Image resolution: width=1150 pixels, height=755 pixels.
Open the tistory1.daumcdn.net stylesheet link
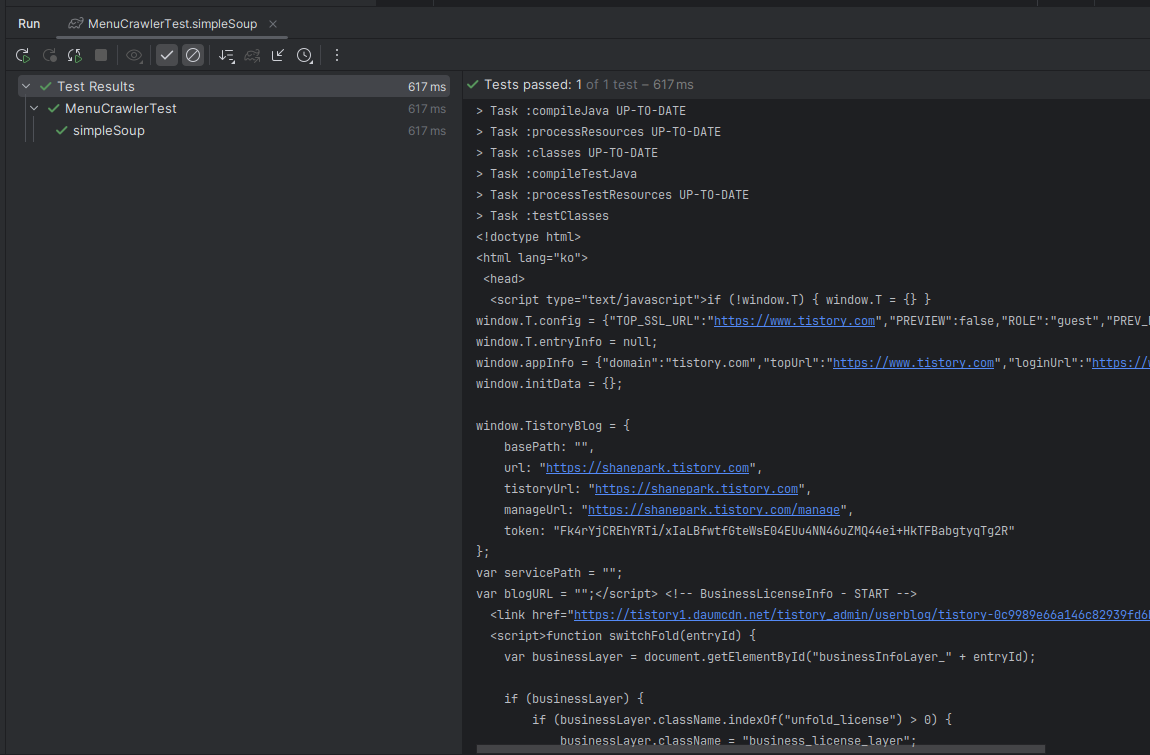tap(862, 614)
